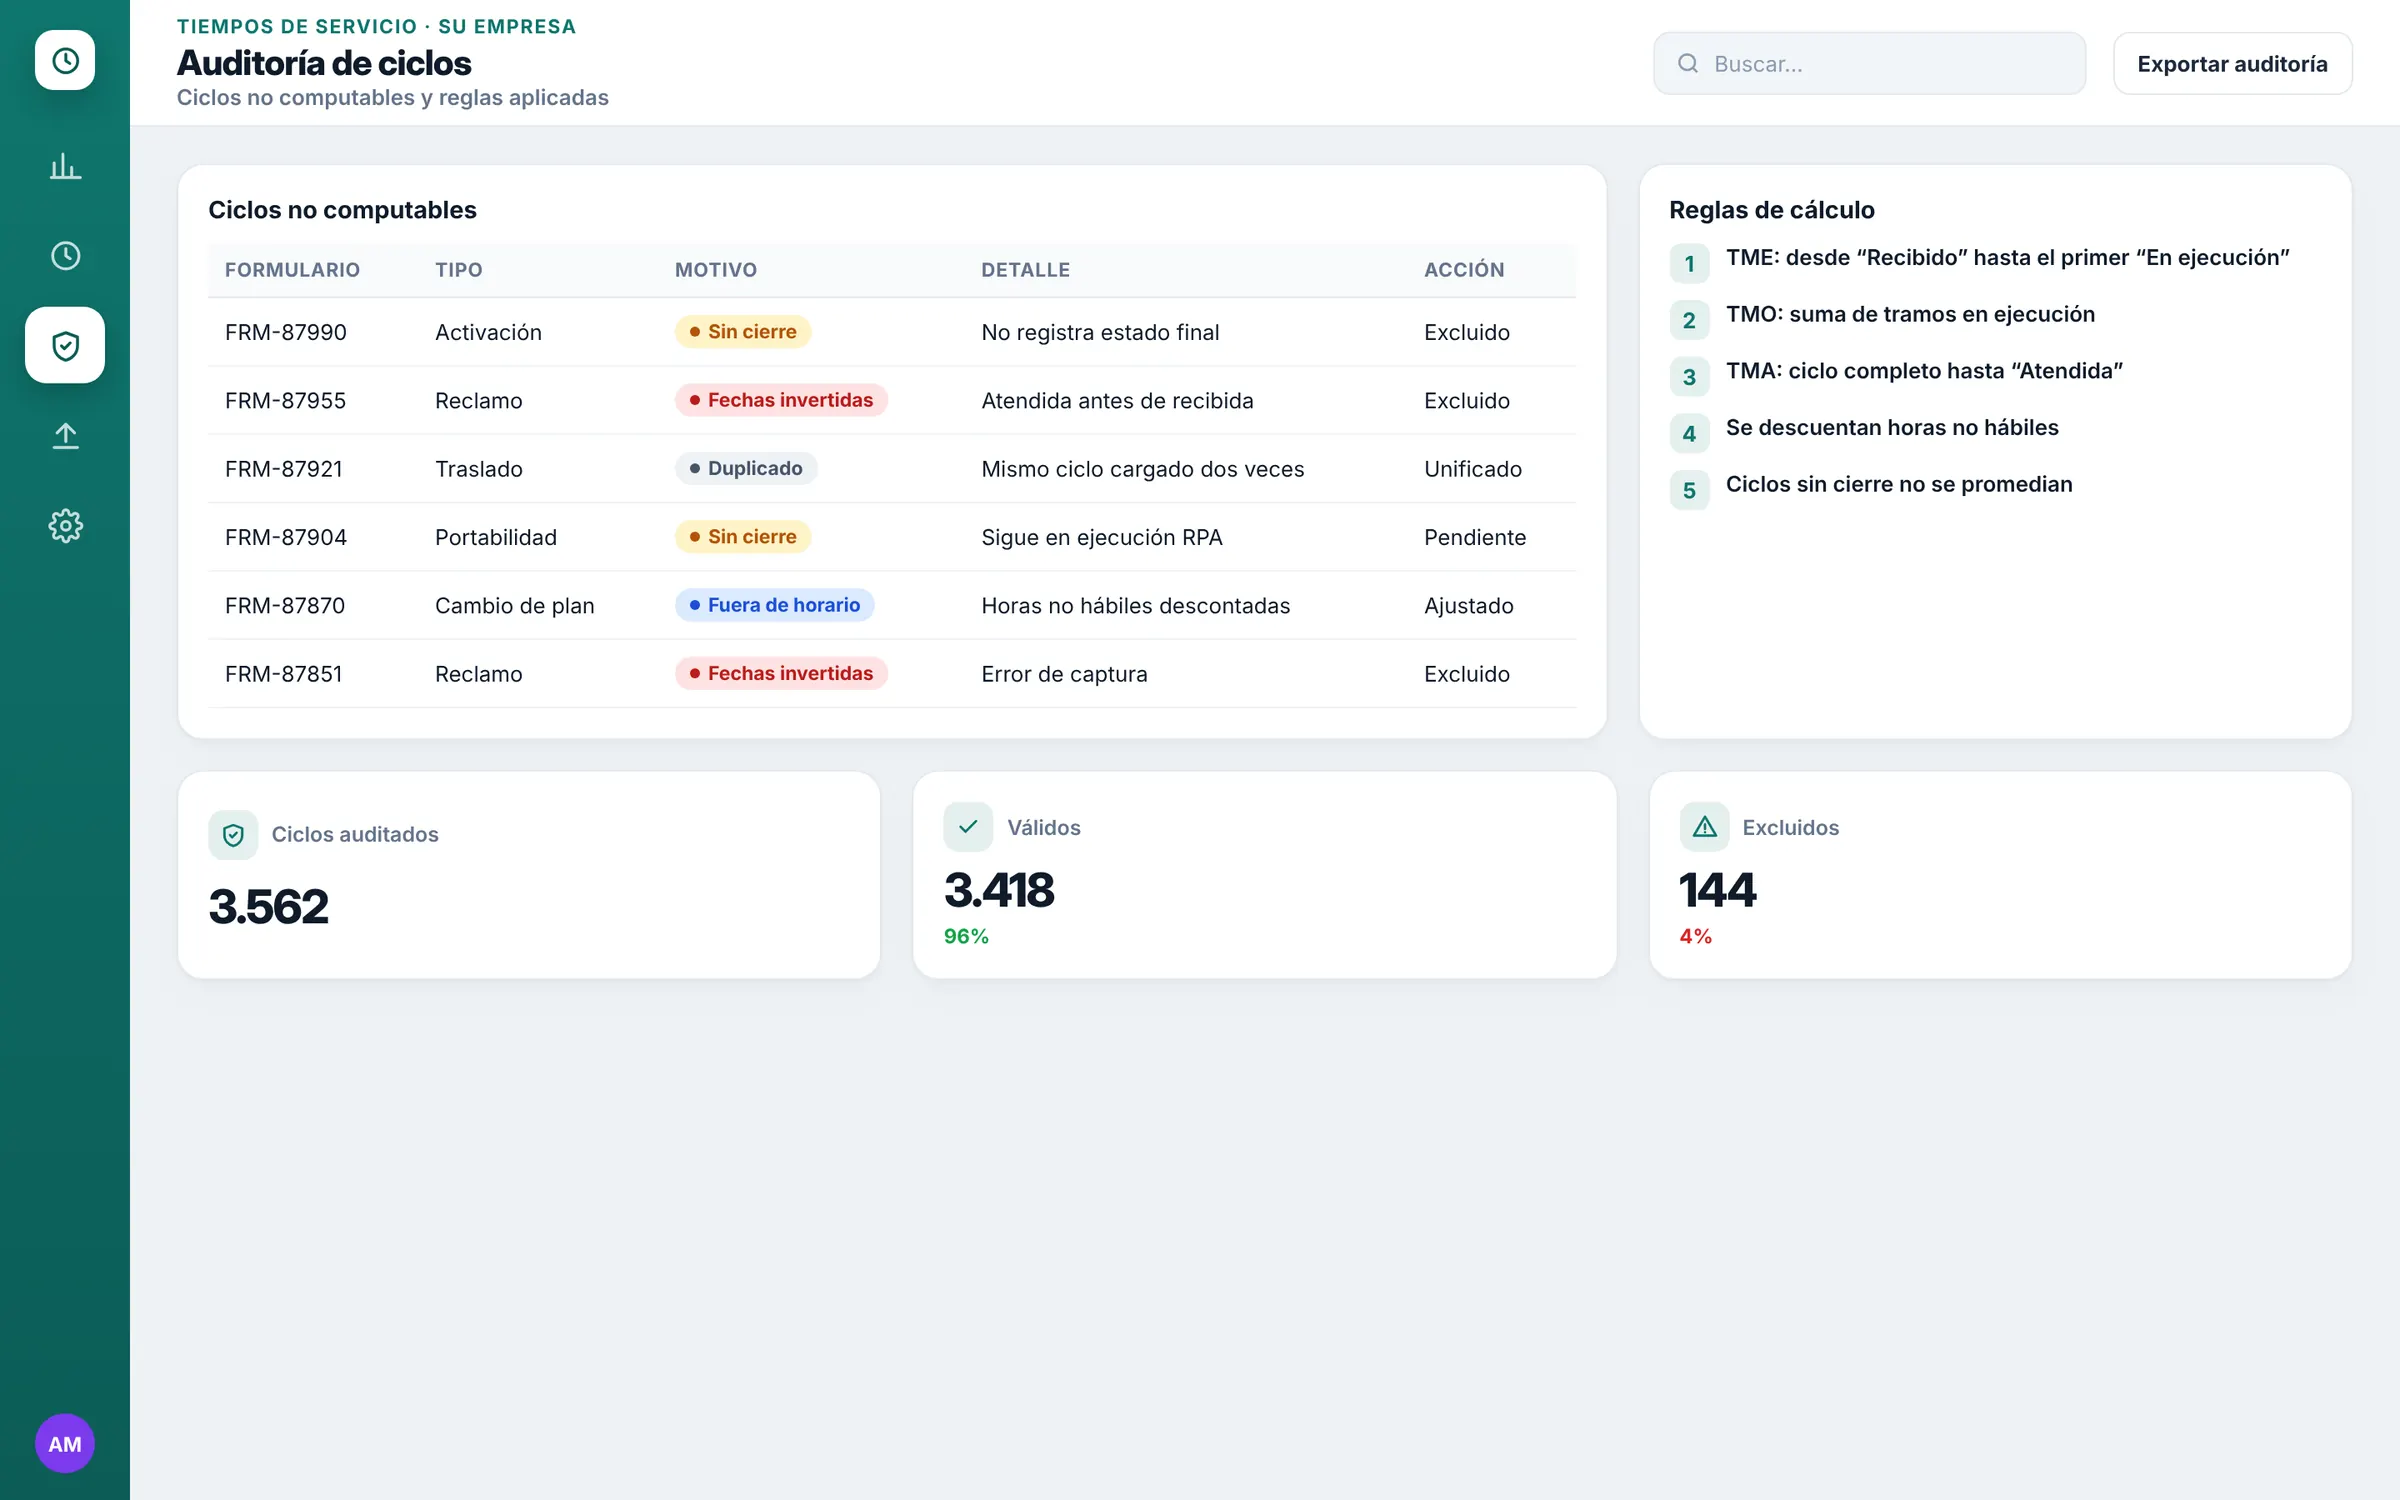2400x1500 pixels.
Task: Select form ID FRM-87870
Action: pyautogui.click(x=285, y=606)
